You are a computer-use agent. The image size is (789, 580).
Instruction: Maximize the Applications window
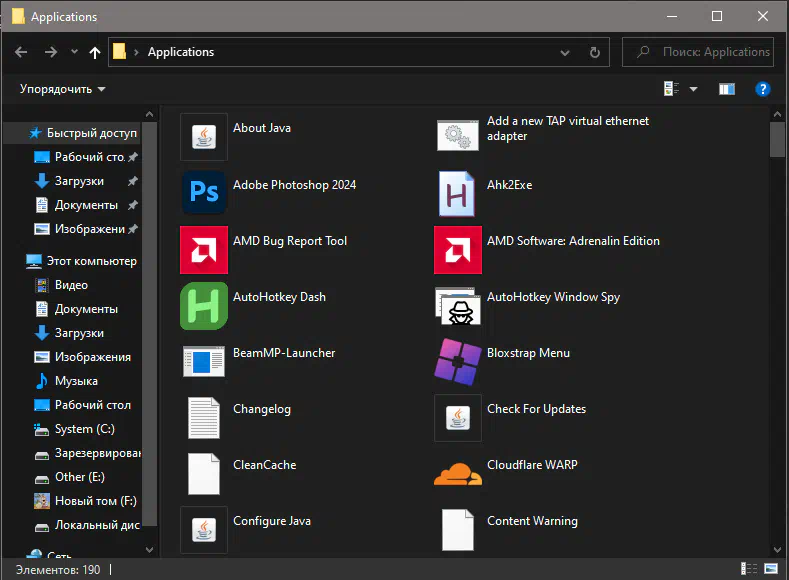[x=717, y=16]
